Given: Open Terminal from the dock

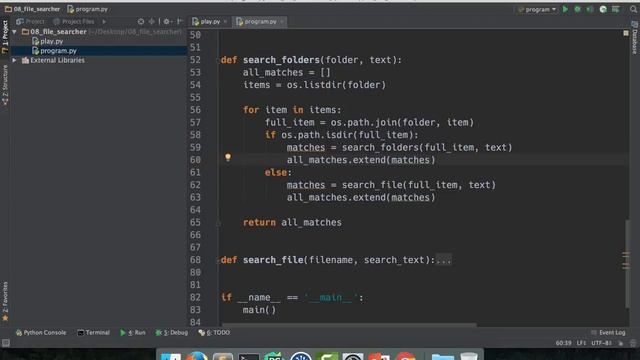Looking at the screenshot, I should click(x=249, y=356).
